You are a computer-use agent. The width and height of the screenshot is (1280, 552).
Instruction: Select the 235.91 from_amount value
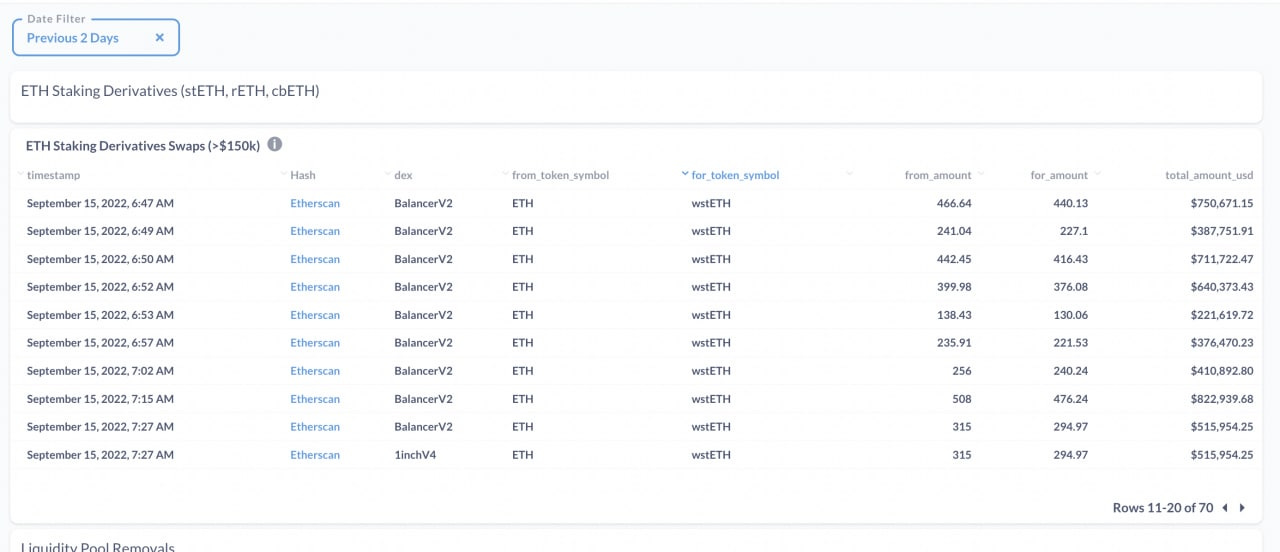[x=953, y=343]
